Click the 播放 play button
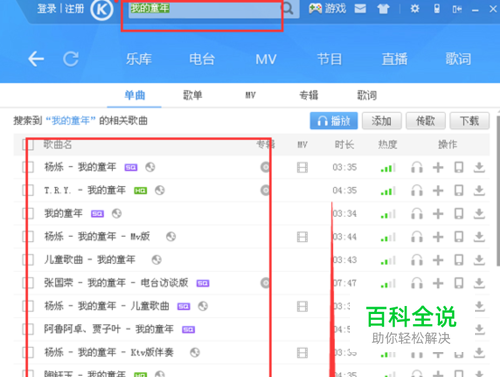This screenshot has height=377, width=500. [334, 121]
